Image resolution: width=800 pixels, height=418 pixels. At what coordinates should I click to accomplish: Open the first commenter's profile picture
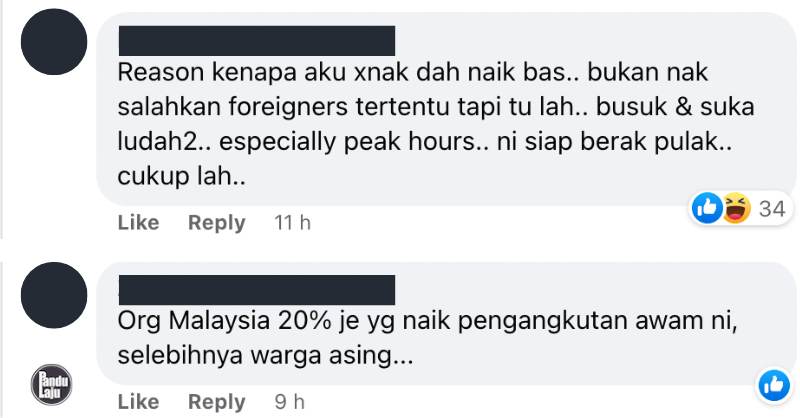point(54,42)
